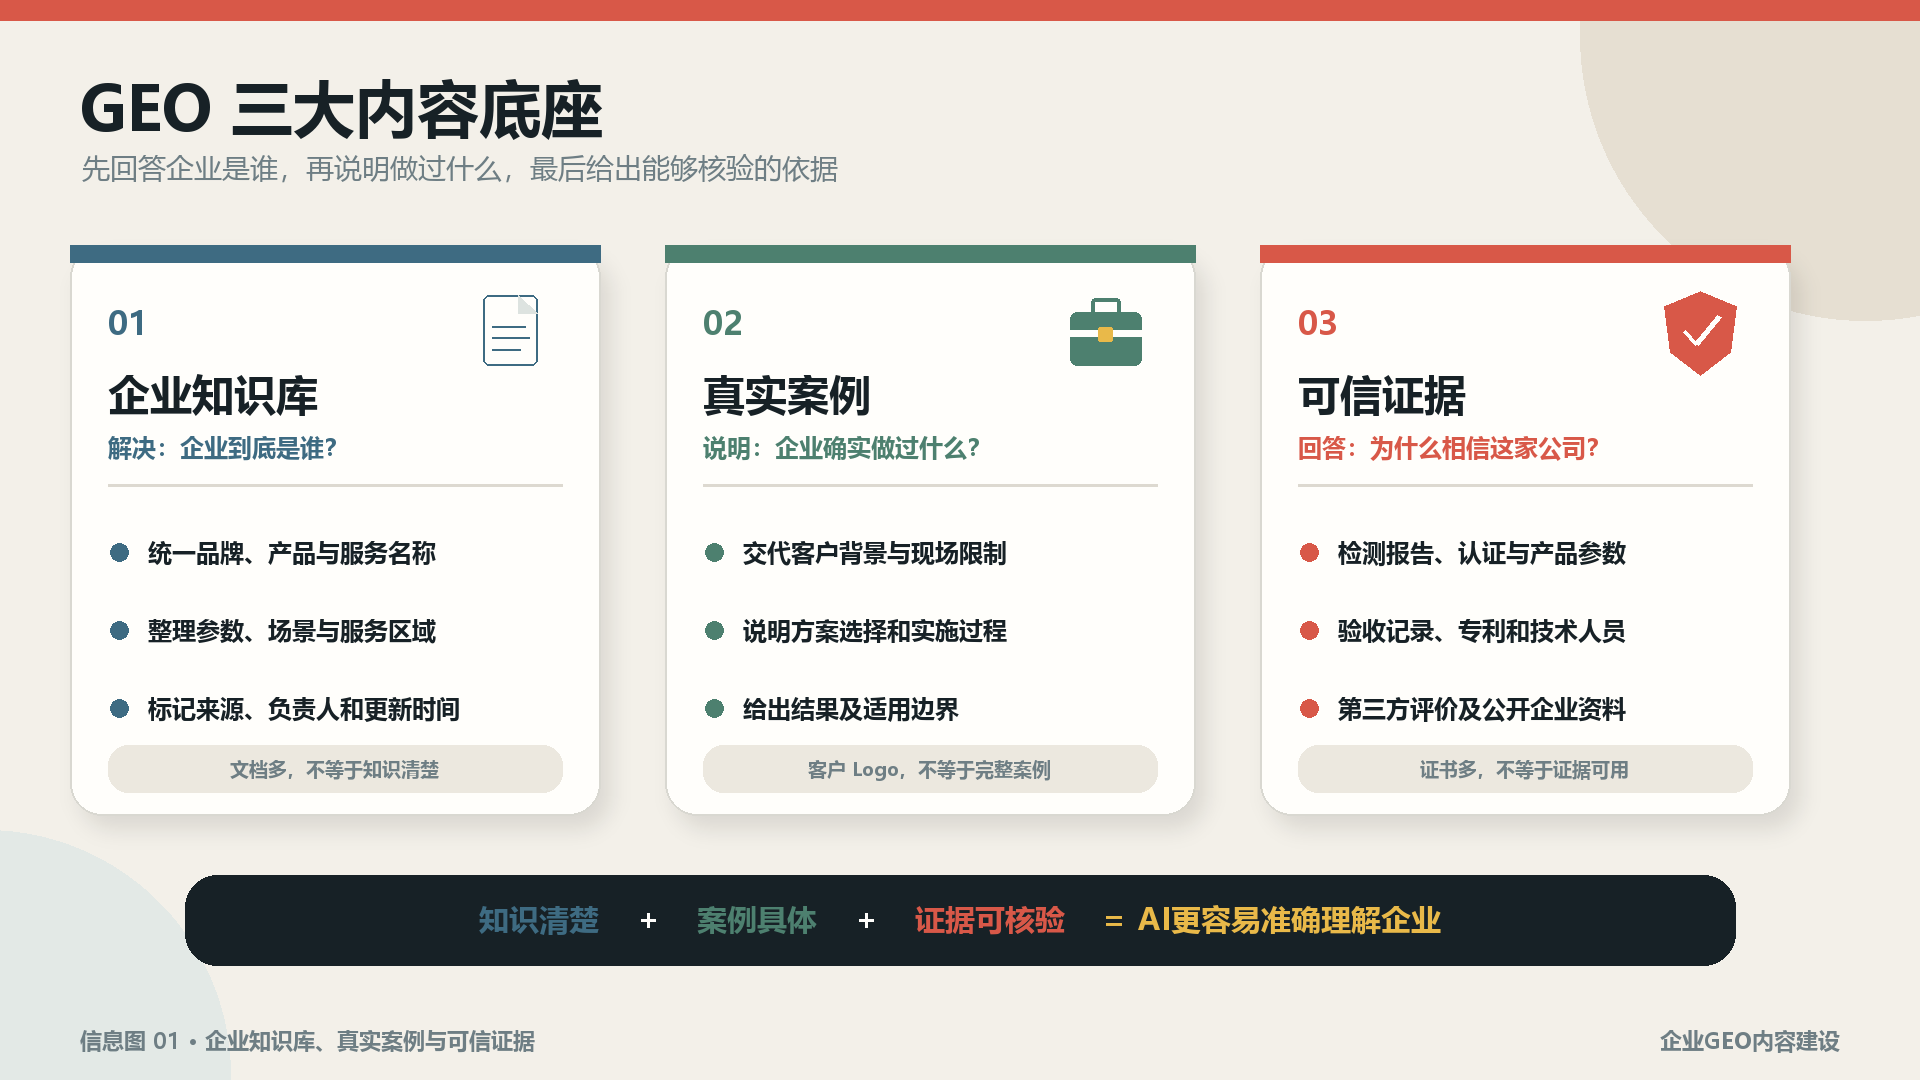Click the pill 证书多，不等于证据可用
The width and height of the screenshot is (1920, 1080).
pyautogui.click(x=1525, y=769)
